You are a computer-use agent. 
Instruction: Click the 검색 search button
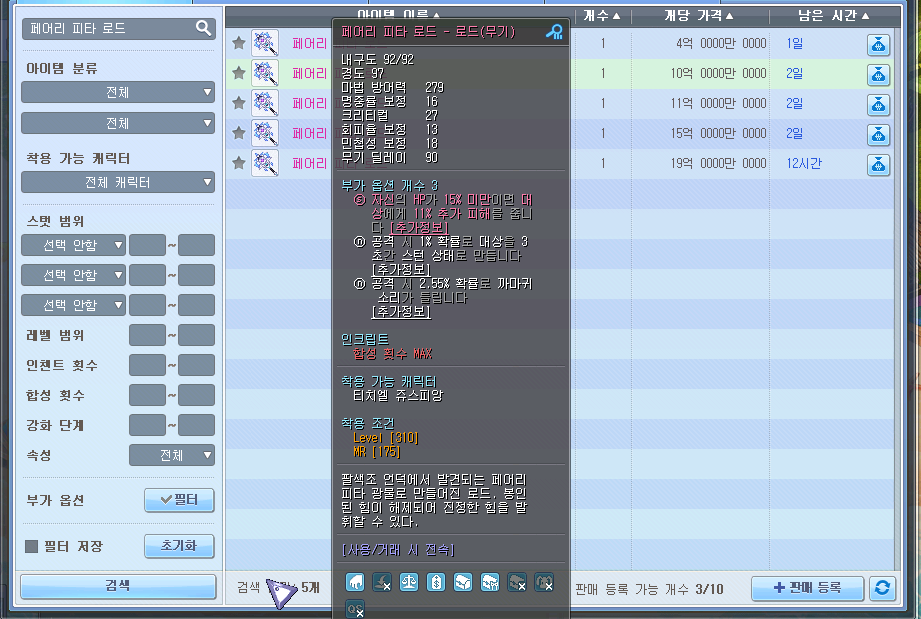118,586
